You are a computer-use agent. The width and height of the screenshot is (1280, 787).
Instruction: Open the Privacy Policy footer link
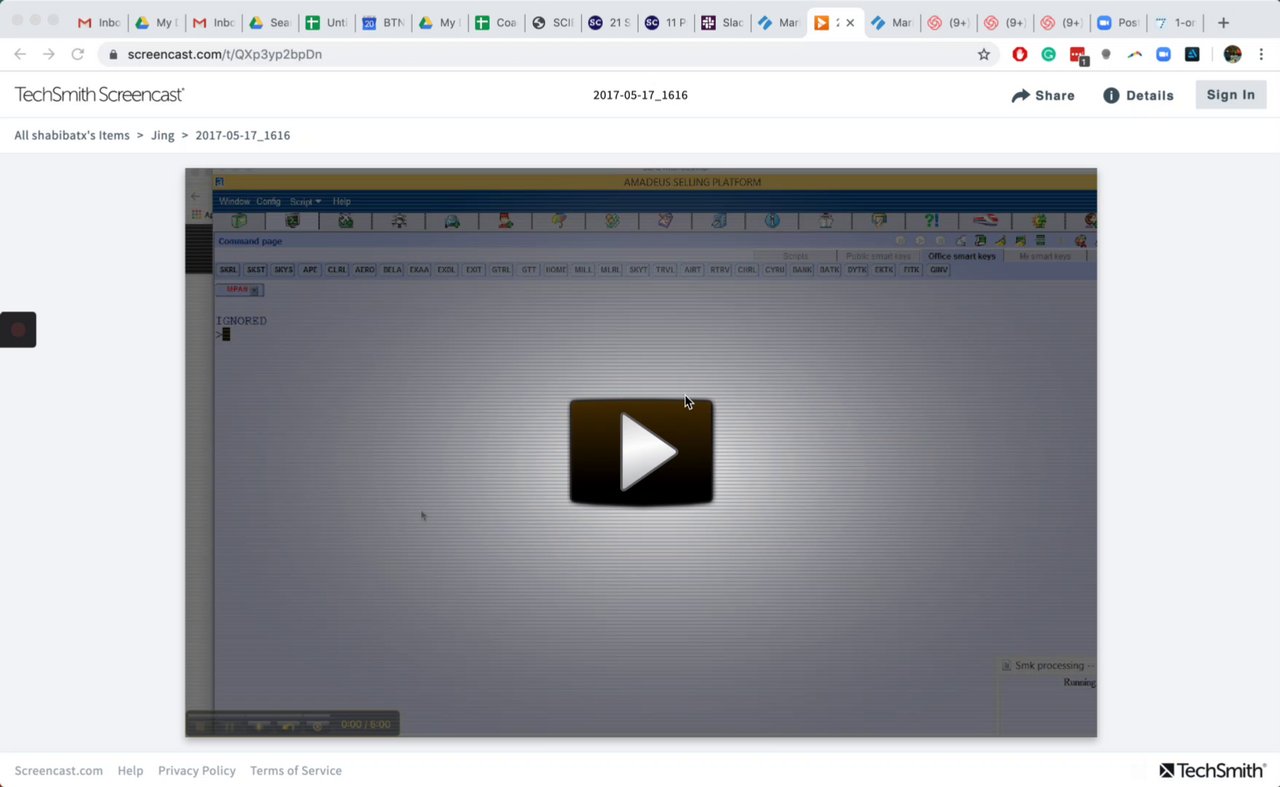pos(197,770)
